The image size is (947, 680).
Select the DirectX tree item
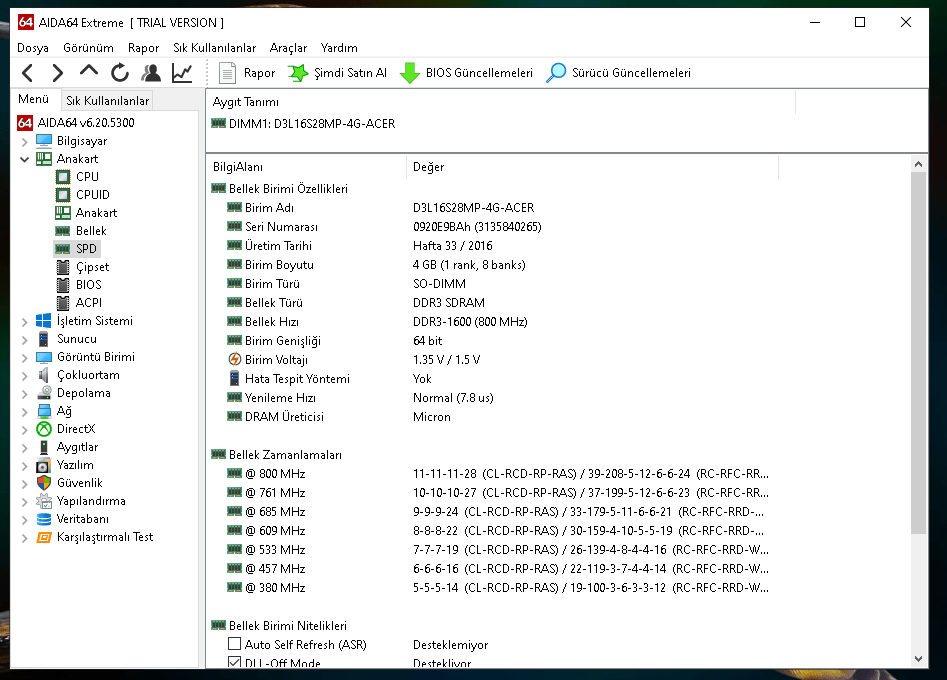pyautogui.click(x=66, y=429)
